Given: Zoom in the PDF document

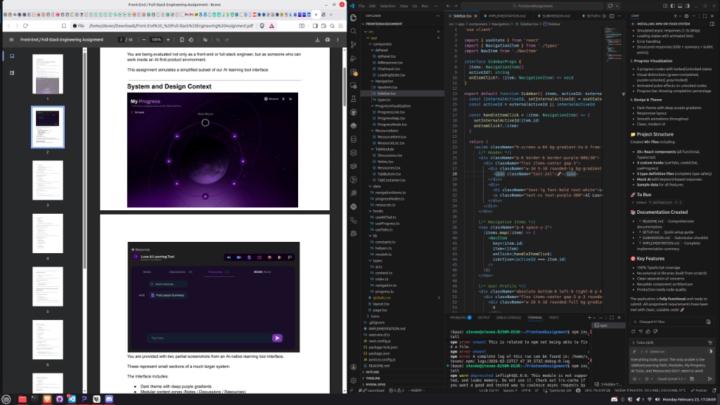Looking at the screenshot, I should [x=169, y=40].
